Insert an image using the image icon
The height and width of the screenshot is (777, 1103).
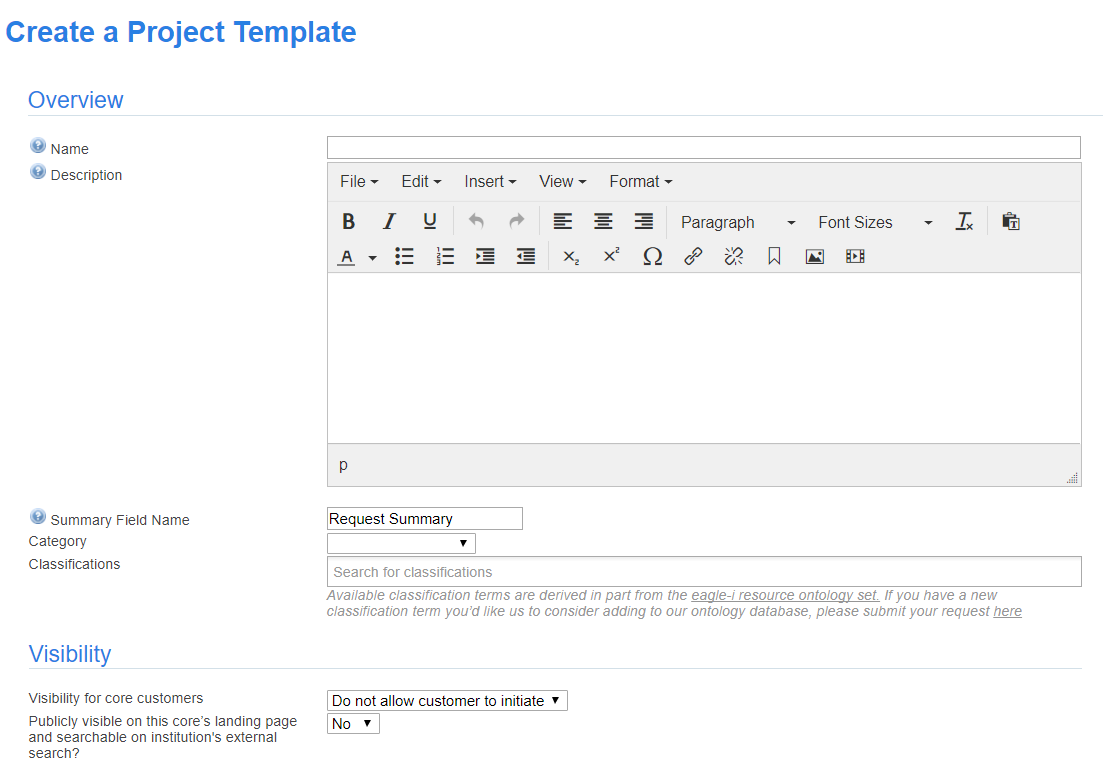pyautogui.click(x=814, y=257)
